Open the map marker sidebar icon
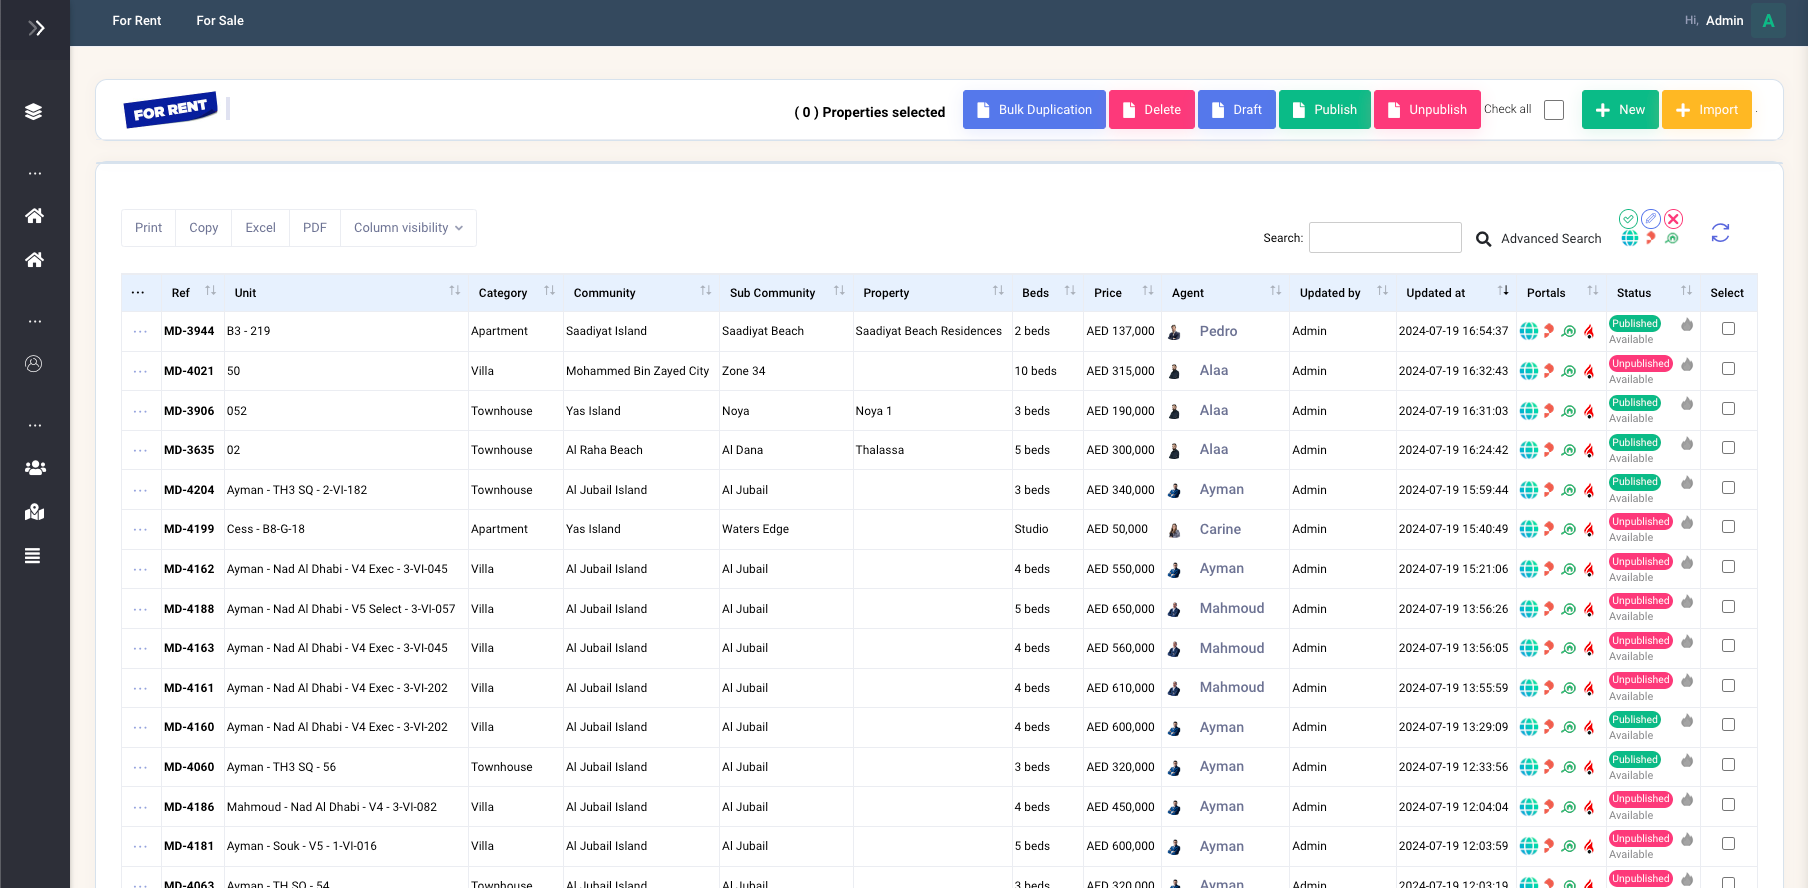 coord(34,512)
